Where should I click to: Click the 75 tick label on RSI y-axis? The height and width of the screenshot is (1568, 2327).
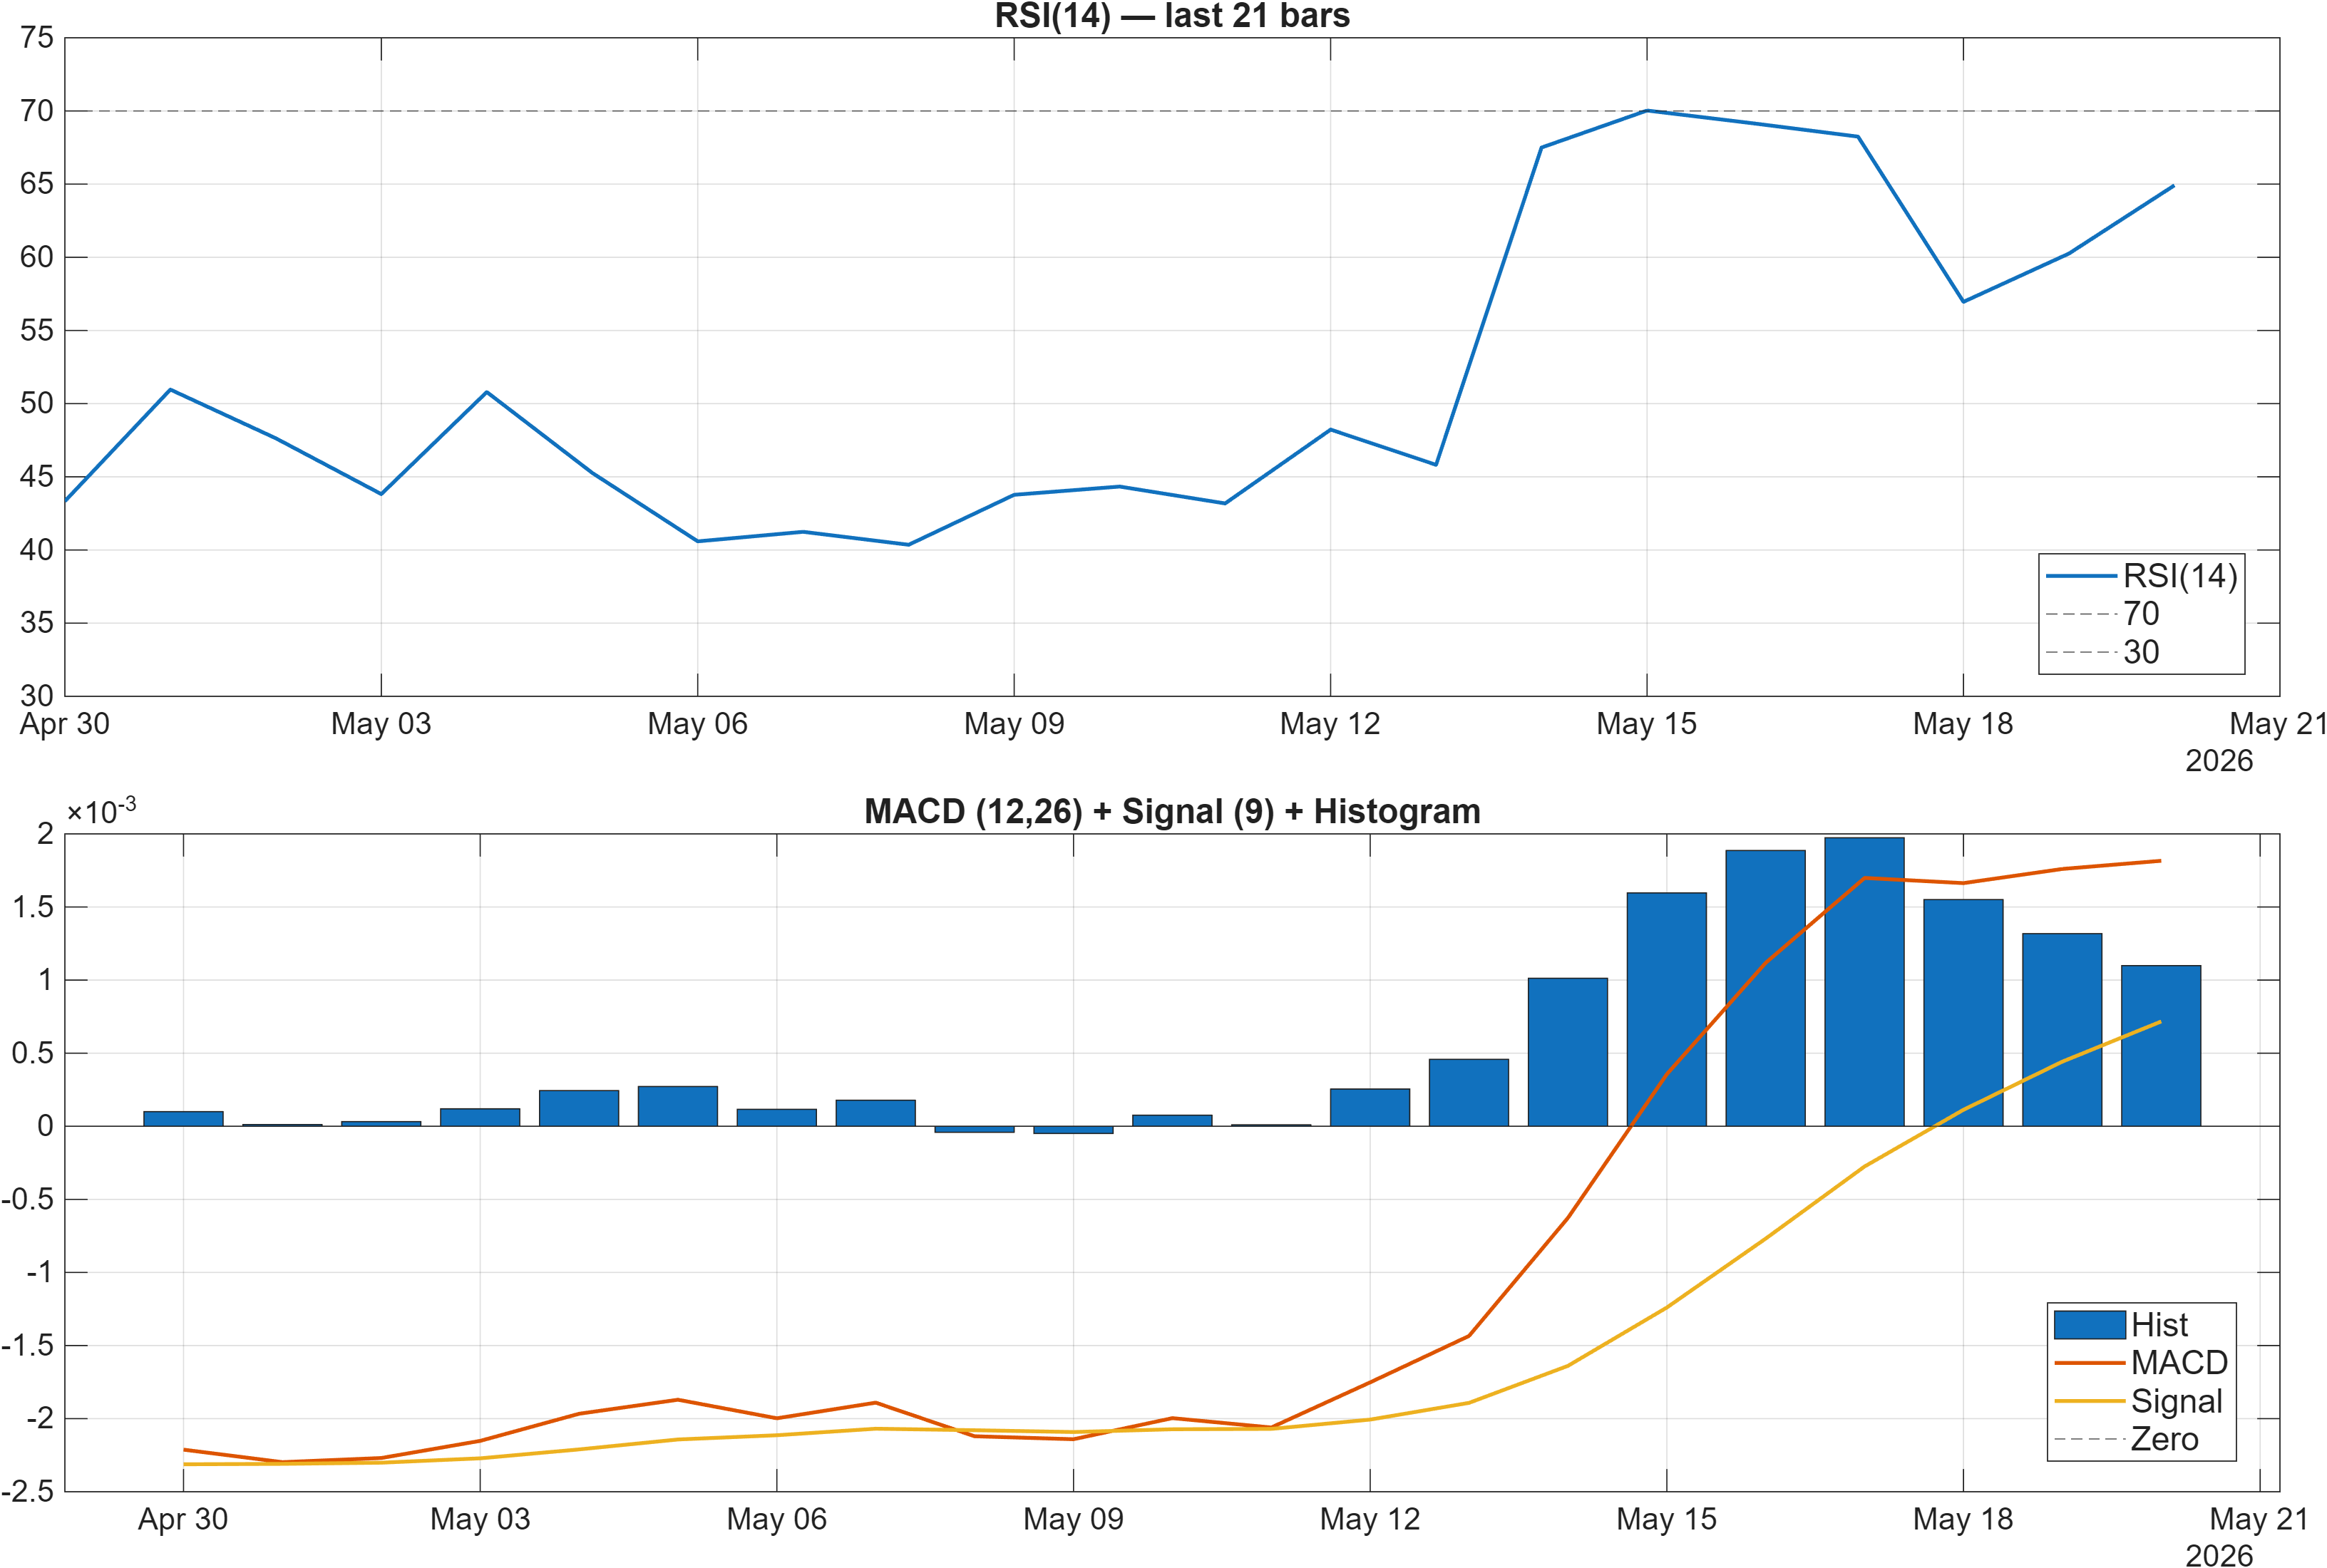pyautogui.click(x=37, y=38)
